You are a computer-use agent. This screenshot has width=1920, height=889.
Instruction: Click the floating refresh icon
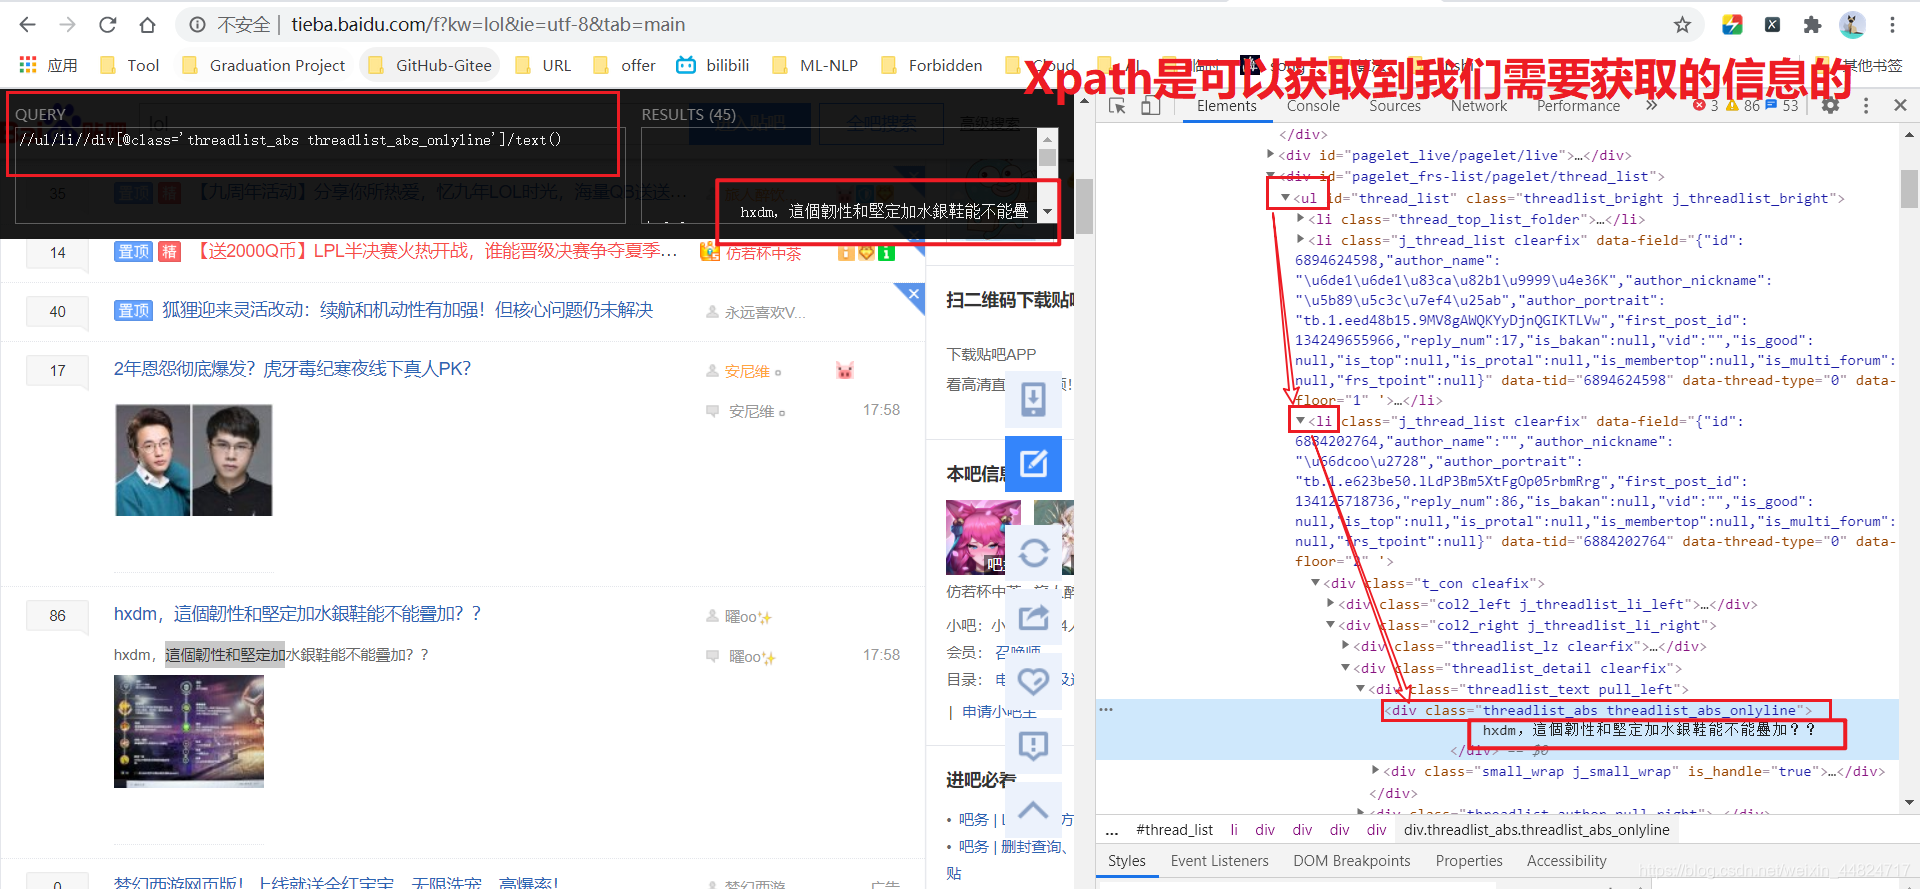1033,552
